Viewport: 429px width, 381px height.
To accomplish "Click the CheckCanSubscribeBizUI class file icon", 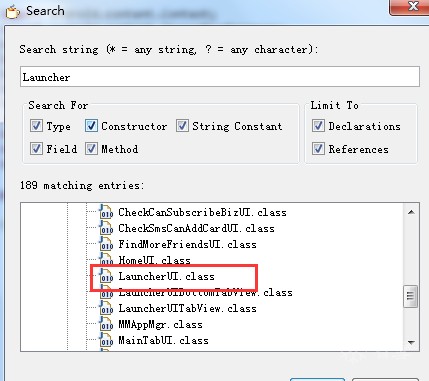I will pos(106,212).
